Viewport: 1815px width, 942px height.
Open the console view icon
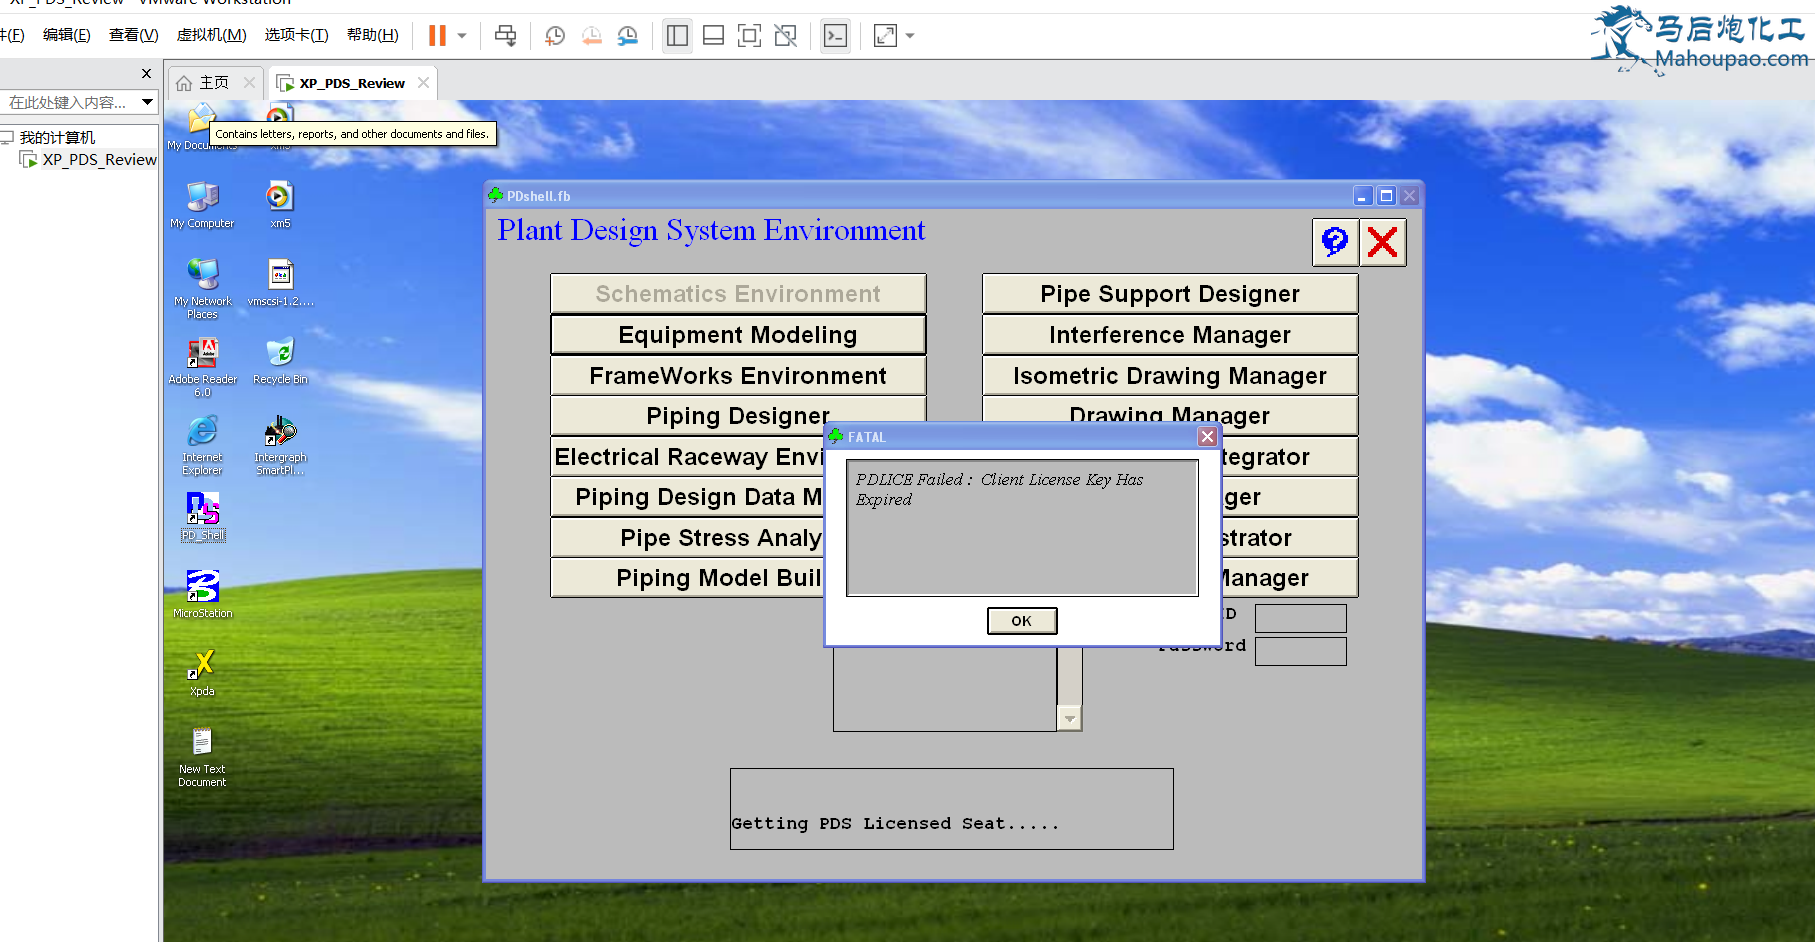(x=835, y=36)
